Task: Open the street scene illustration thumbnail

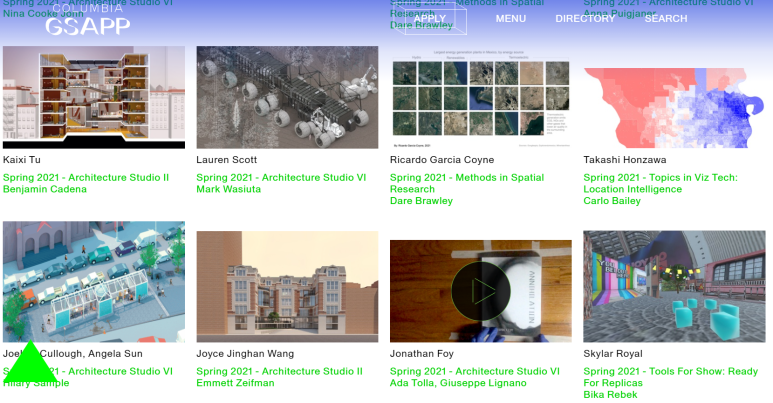Action: [94, 282]
